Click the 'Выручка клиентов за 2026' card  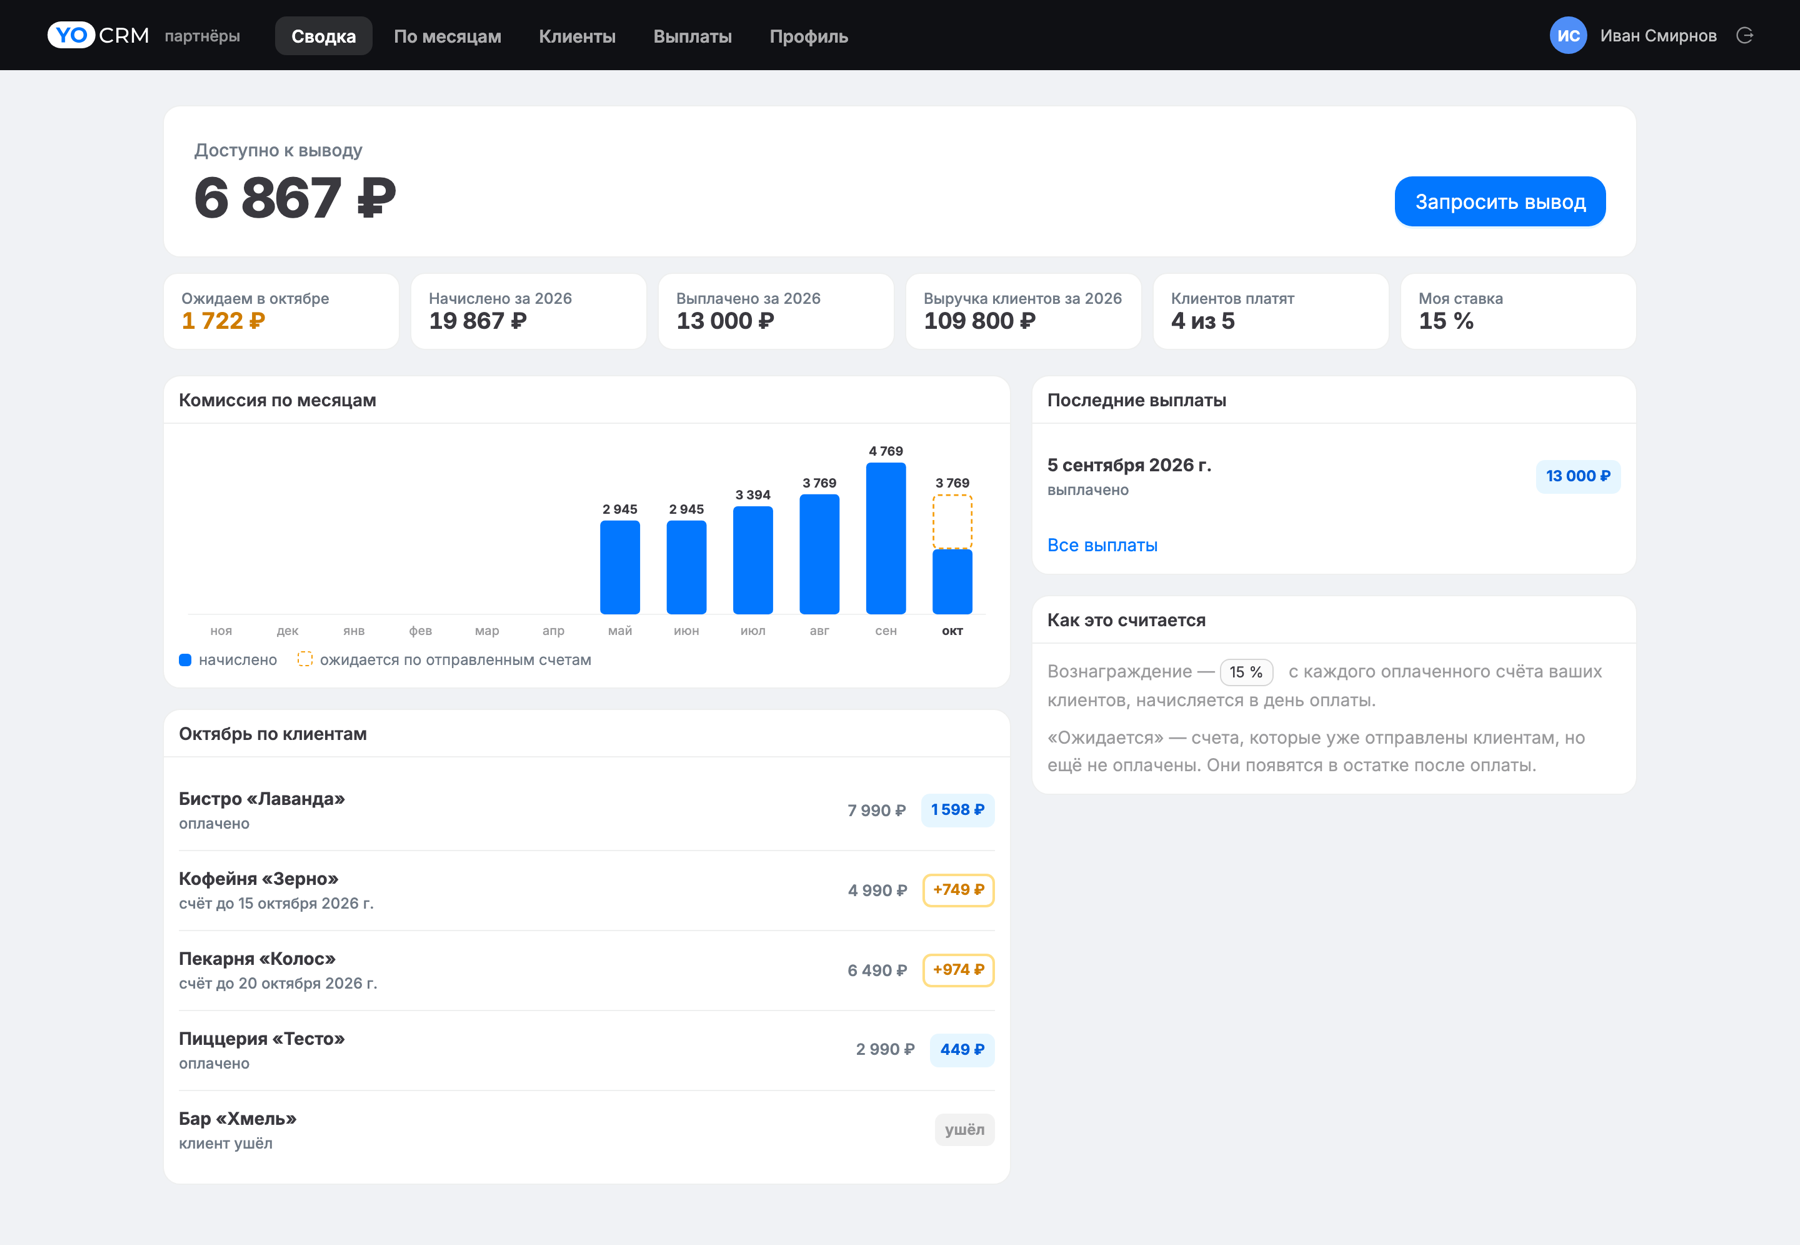(1023, 311)
